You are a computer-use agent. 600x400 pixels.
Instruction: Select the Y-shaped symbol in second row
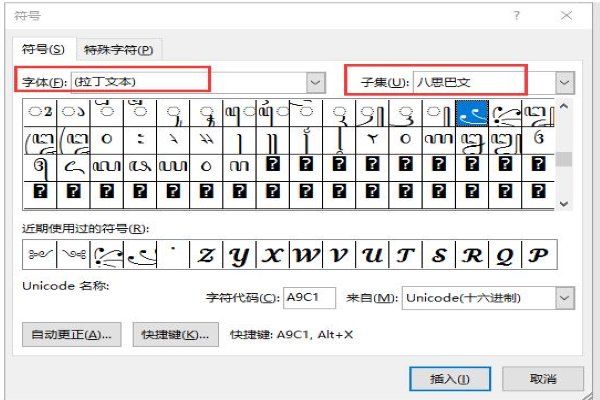point(372,140)
